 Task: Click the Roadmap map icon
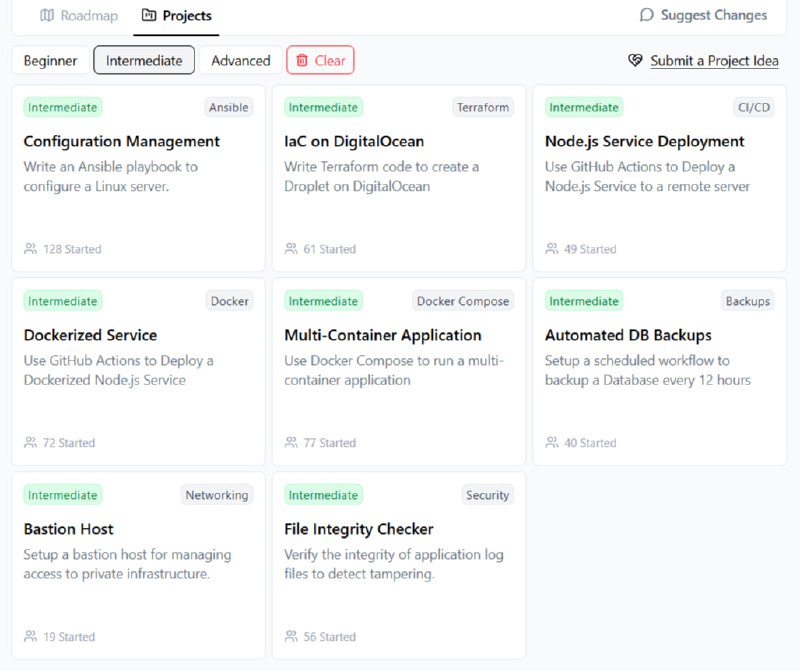click(x=47, y=15)
